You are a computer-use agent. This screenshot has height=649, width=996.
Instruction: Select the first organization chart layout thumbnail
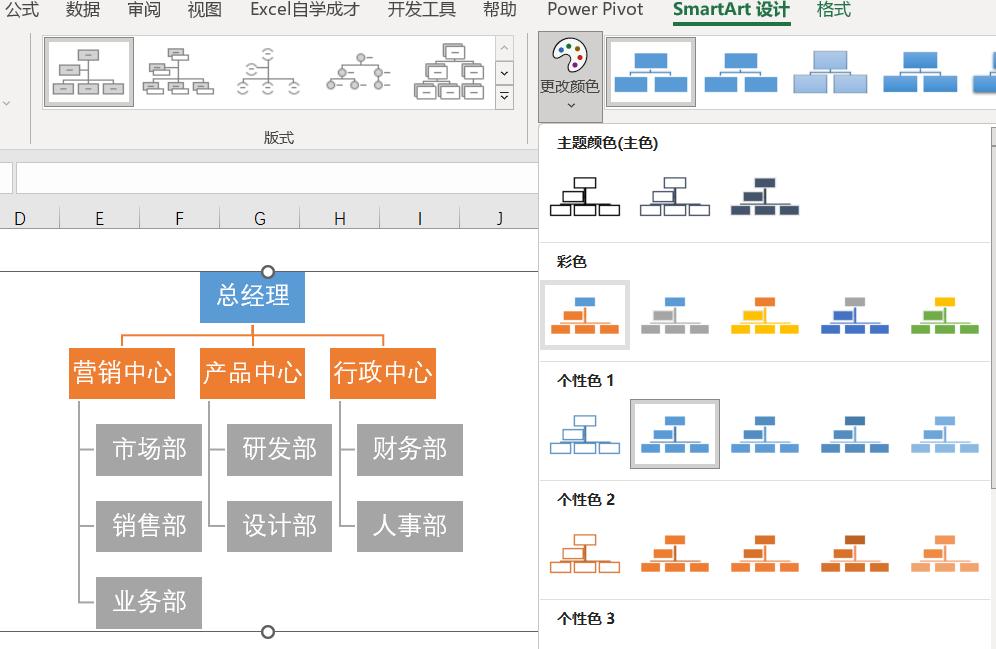pyautogui.click(x=88, y=72)
